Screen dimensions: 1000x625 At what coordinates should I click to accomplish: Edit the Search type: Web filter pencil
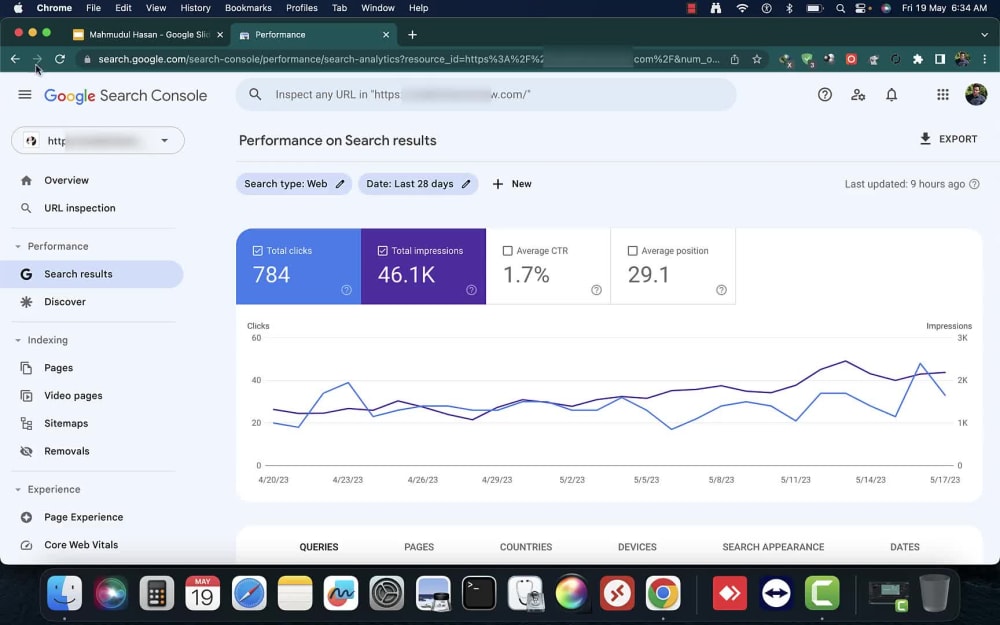pos(340,184)
